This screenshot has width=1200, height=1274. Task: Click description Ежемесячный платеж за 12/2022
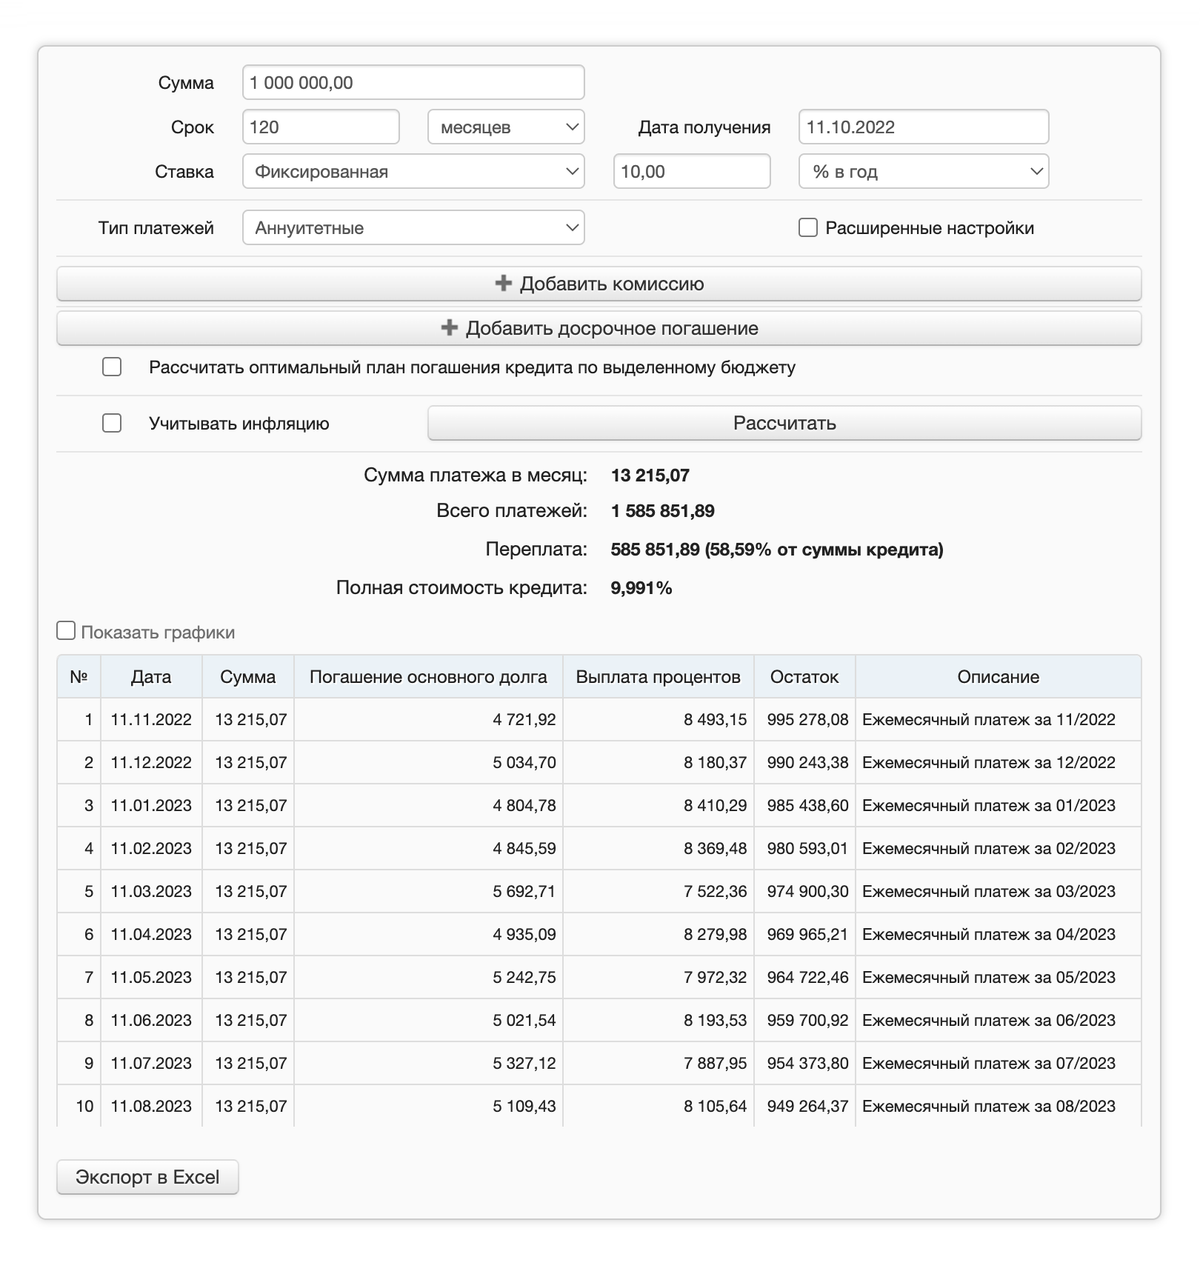click(x=989, y=763)
